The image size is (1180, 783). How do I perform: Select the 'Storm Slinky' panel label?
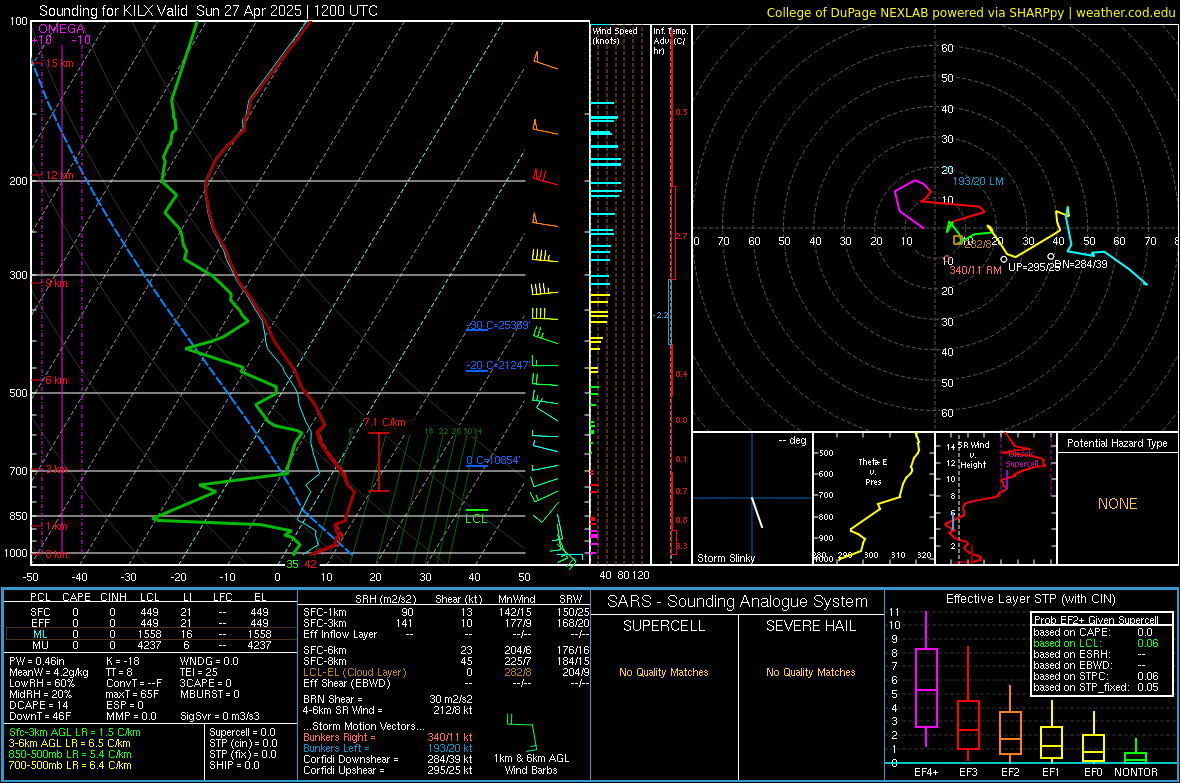(725, 558)
